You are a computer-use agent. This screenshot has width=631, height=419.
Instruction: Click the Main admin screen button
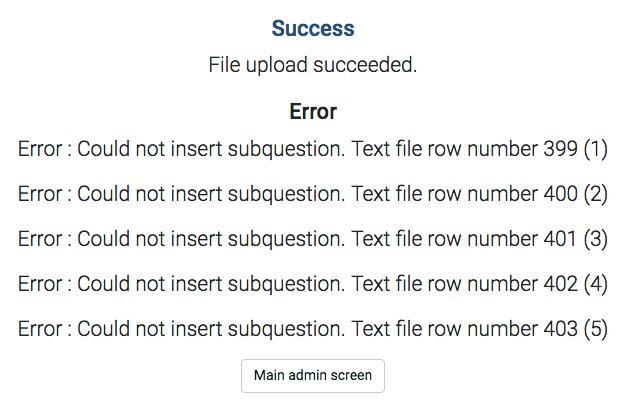313,376
